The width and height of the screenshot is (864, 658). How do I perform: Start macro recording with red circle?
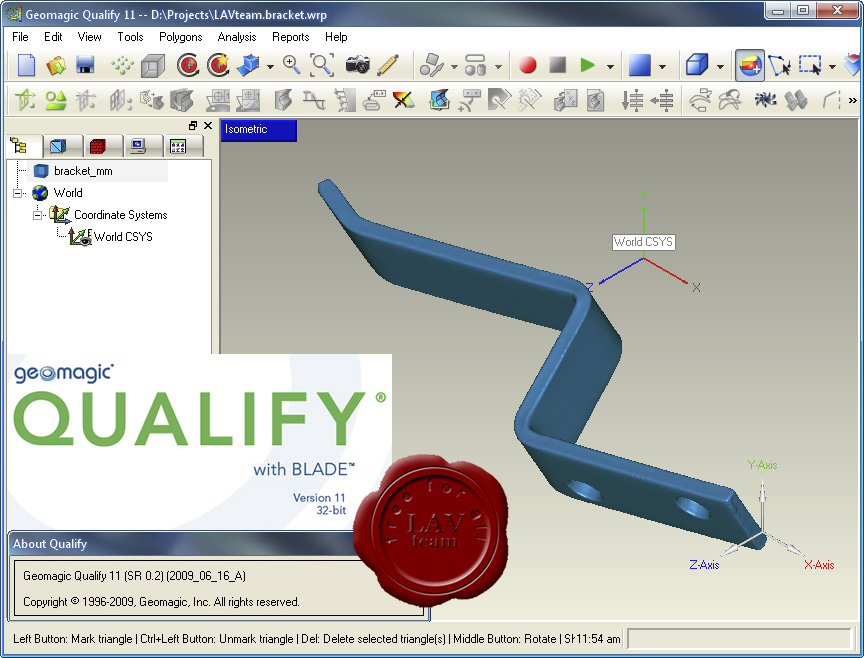527,65
